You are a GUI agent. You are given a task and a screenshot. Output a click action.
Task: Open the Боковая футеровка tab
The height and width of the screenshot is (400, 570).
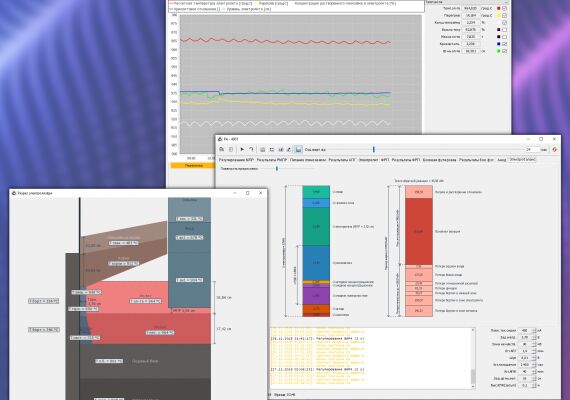click(x=439, y=160)
